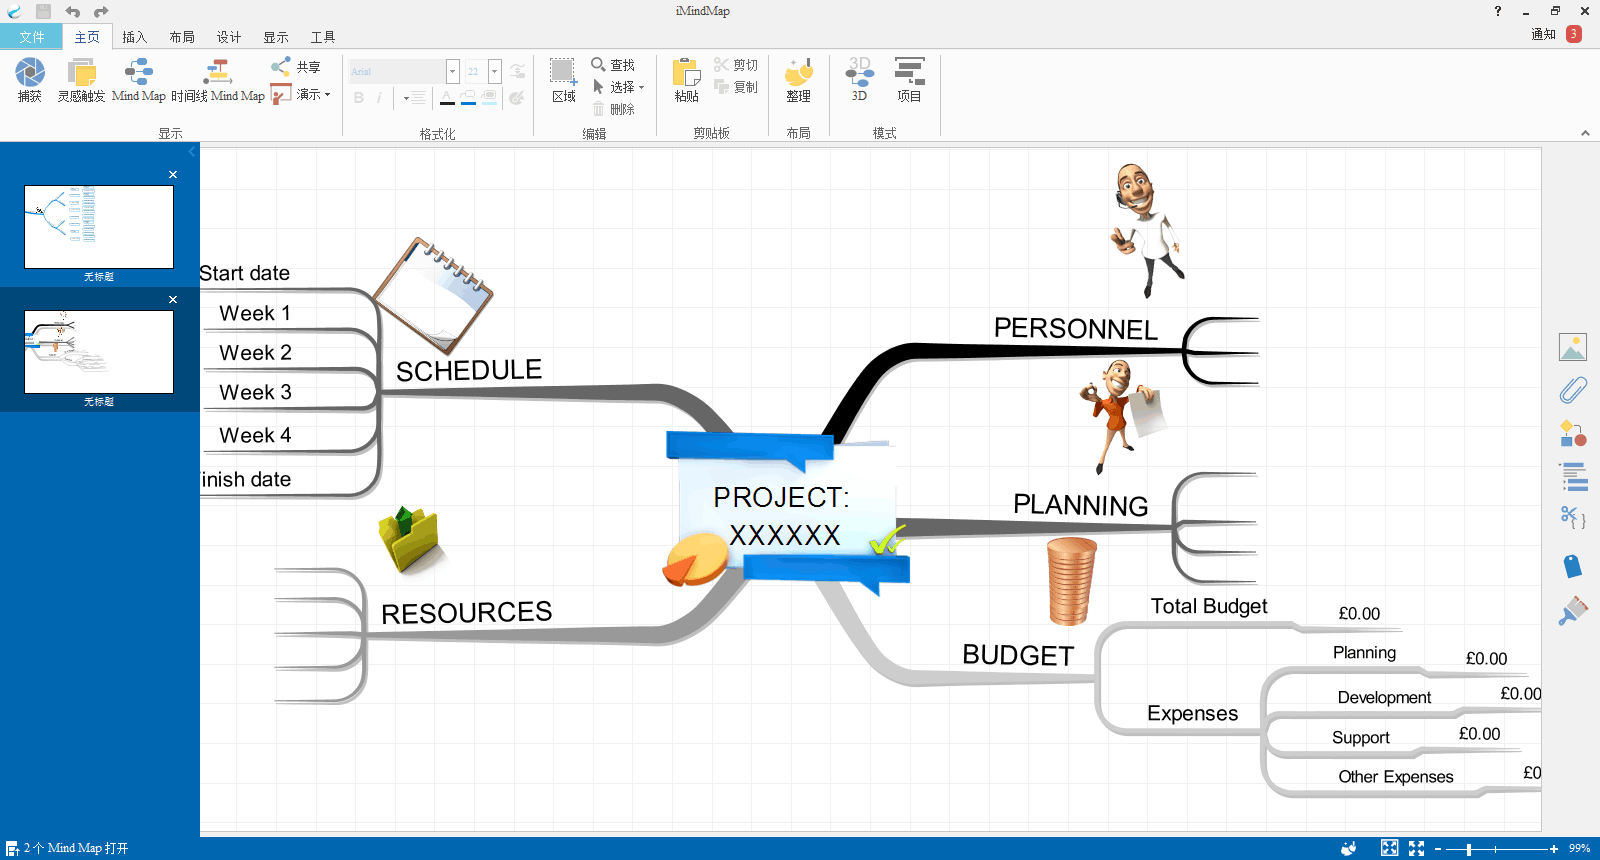Collapse the ribbon with the chevron

coord(1585,133)
